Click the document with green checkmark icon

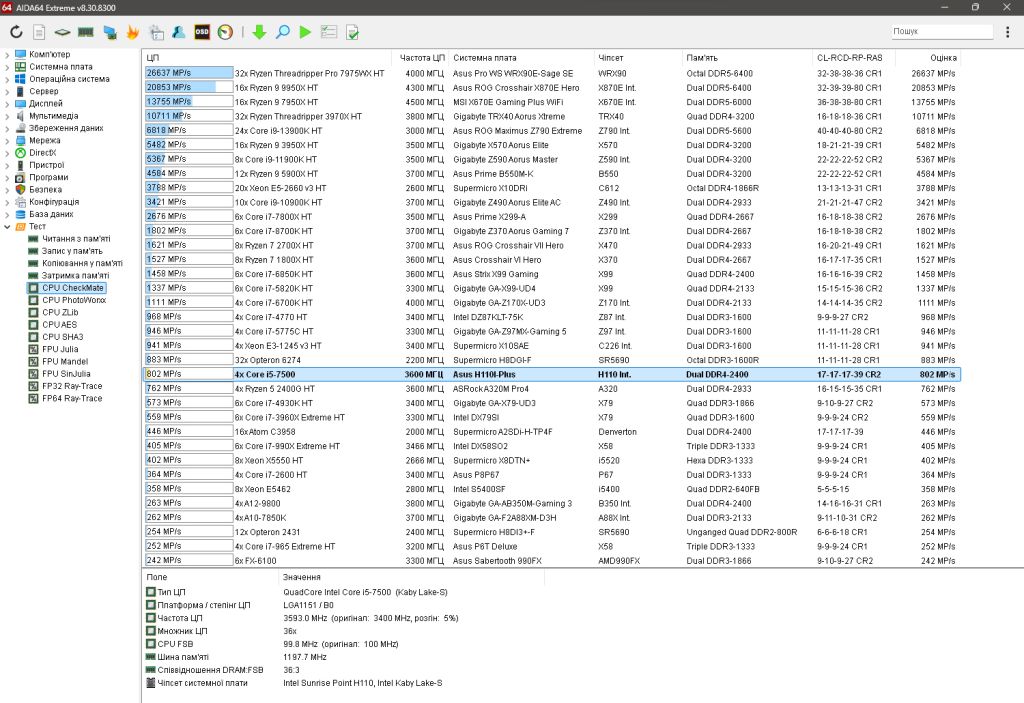(353, 32)
